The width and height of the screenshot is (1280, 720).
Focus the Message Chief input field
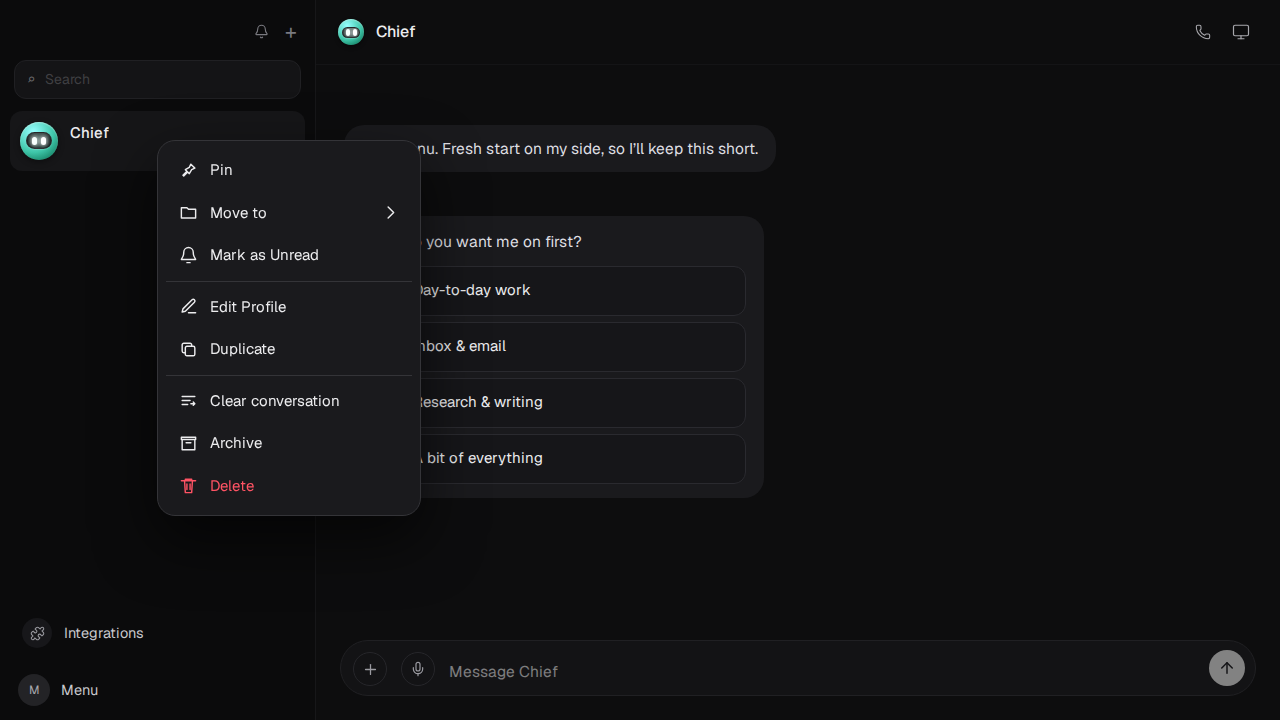[822, 671]
